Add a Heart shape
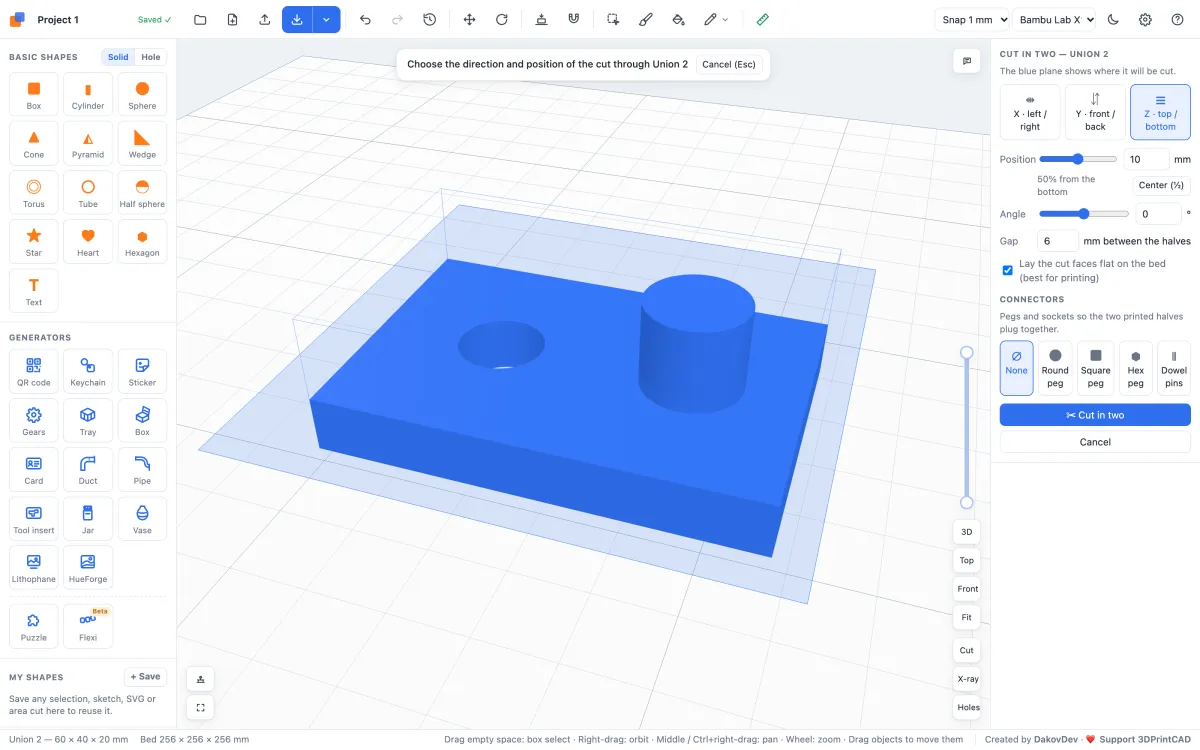Screen dimensions: 1200x750 [x=88, y=241]
